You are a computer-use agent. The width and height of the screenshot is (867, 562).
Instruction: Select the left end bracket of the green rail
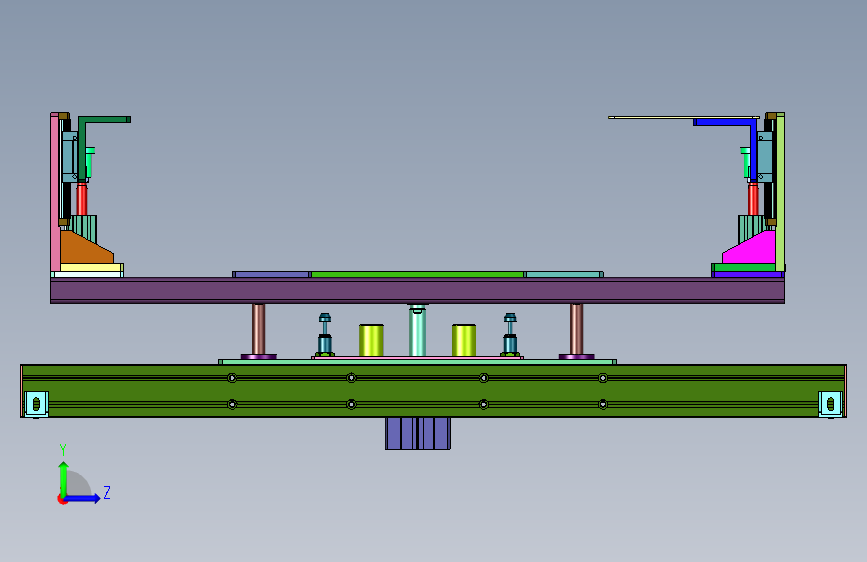(x=36, y=404)
